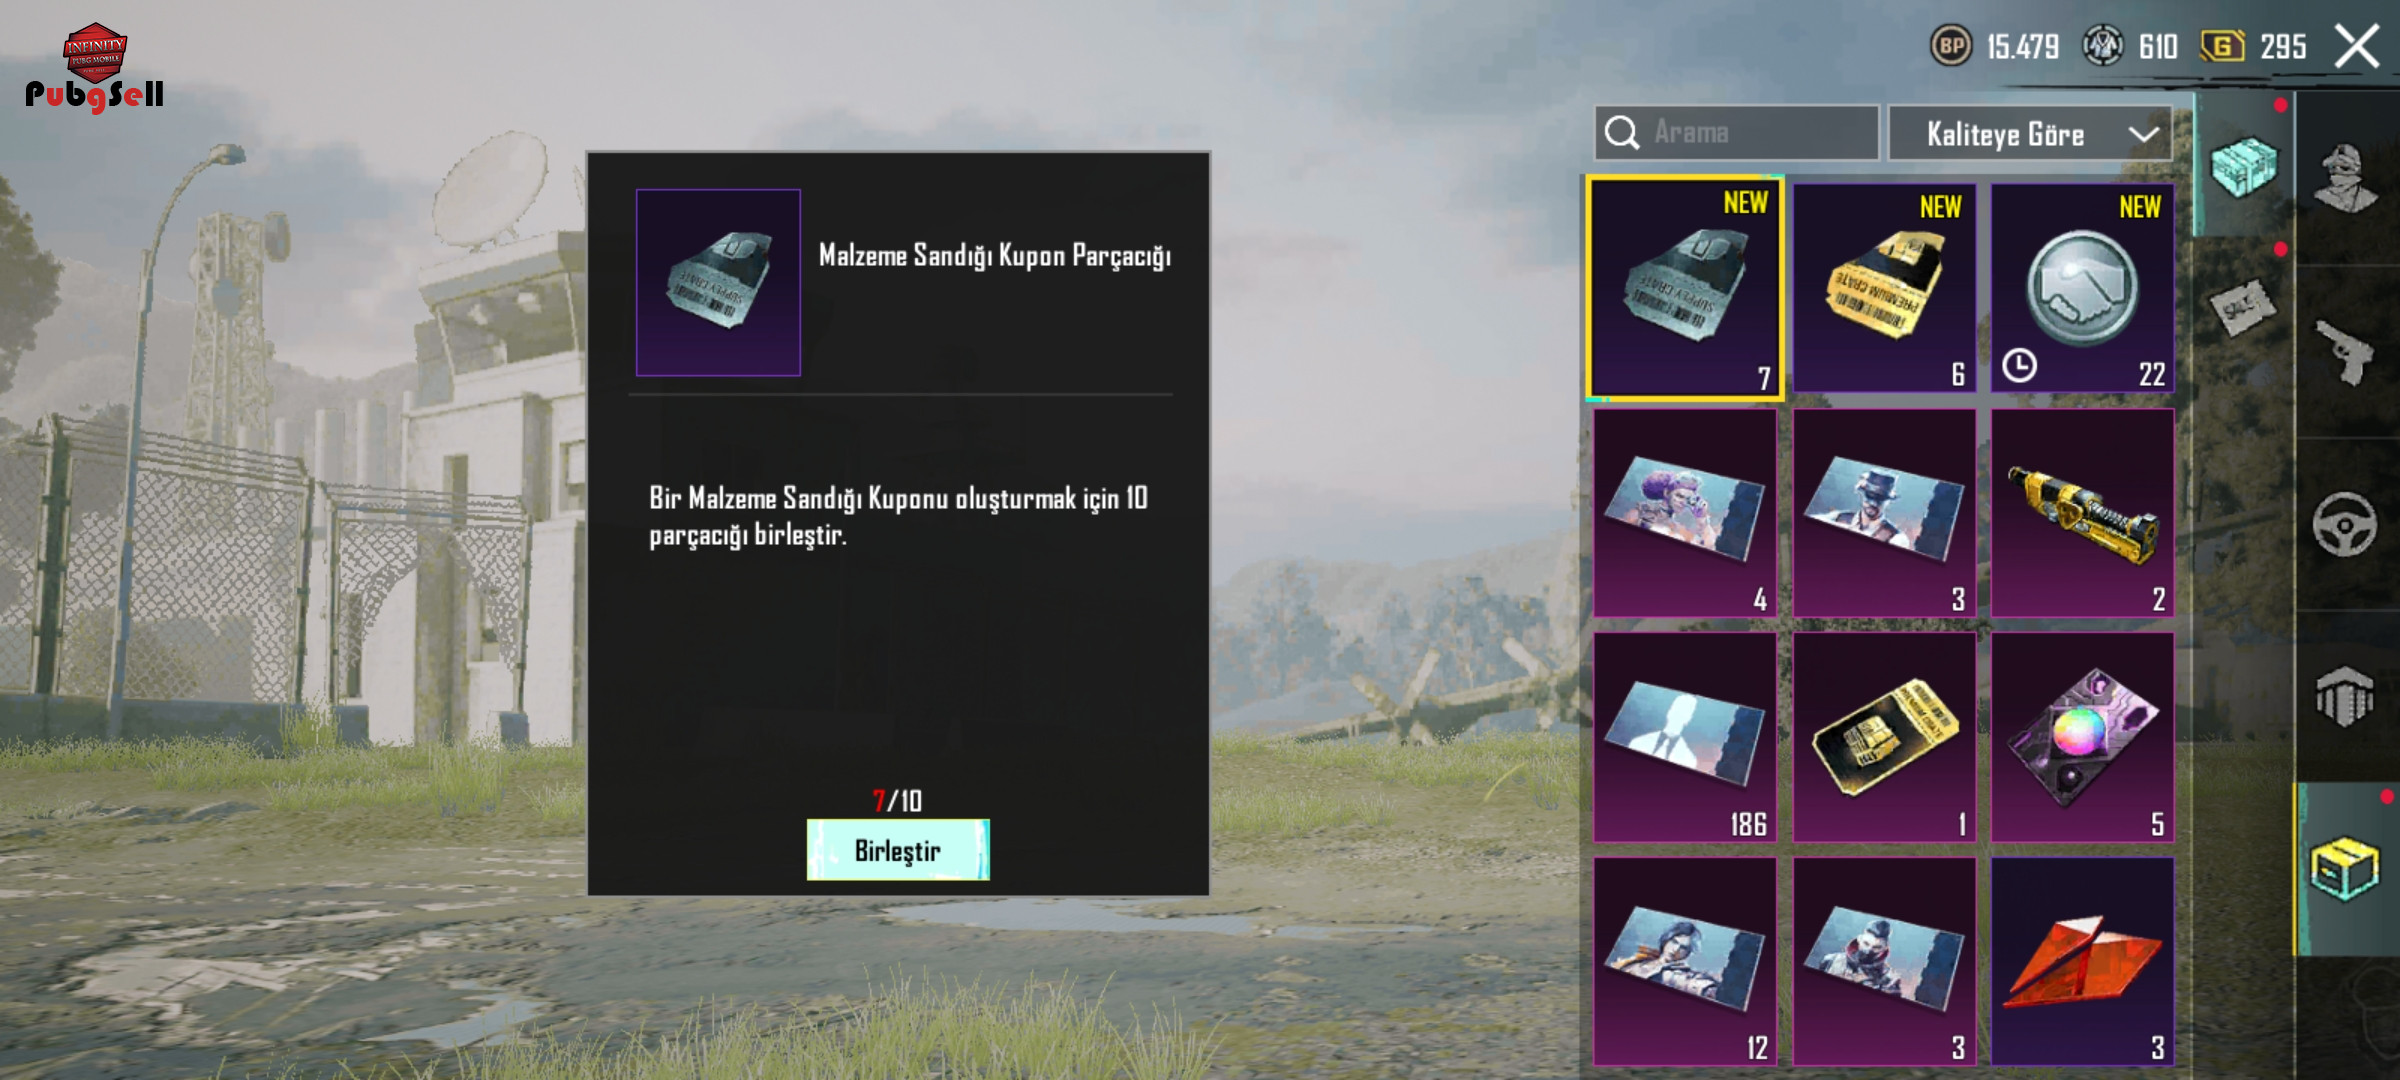Select the red paper plane item
This screenshot has width=2400, height=1080.
[2083, 962]
